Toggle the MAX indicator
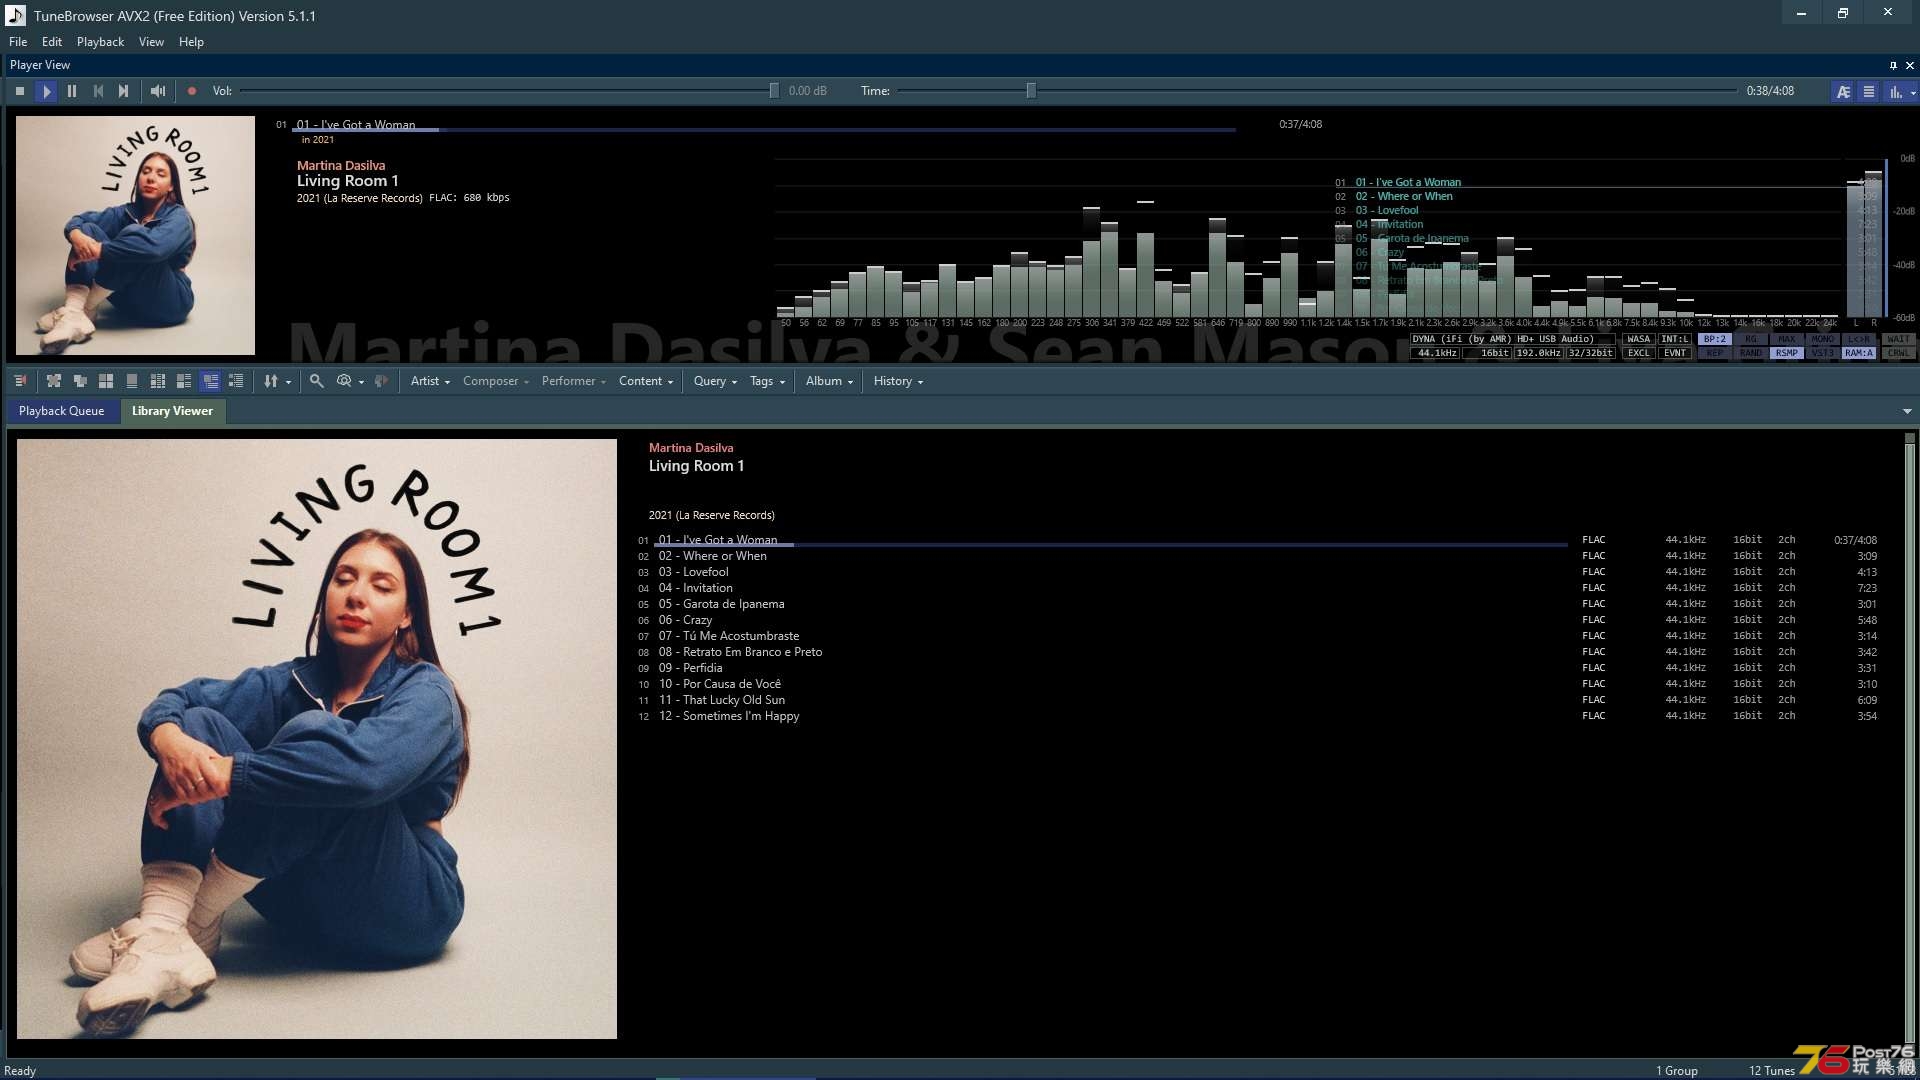 pyautogui.click(x=1787, y=339)
